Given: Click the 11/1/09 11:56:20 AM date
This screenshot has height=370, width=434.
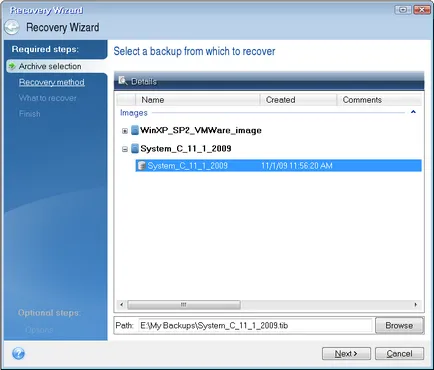Looking at the screenshot, I should 297,166.
